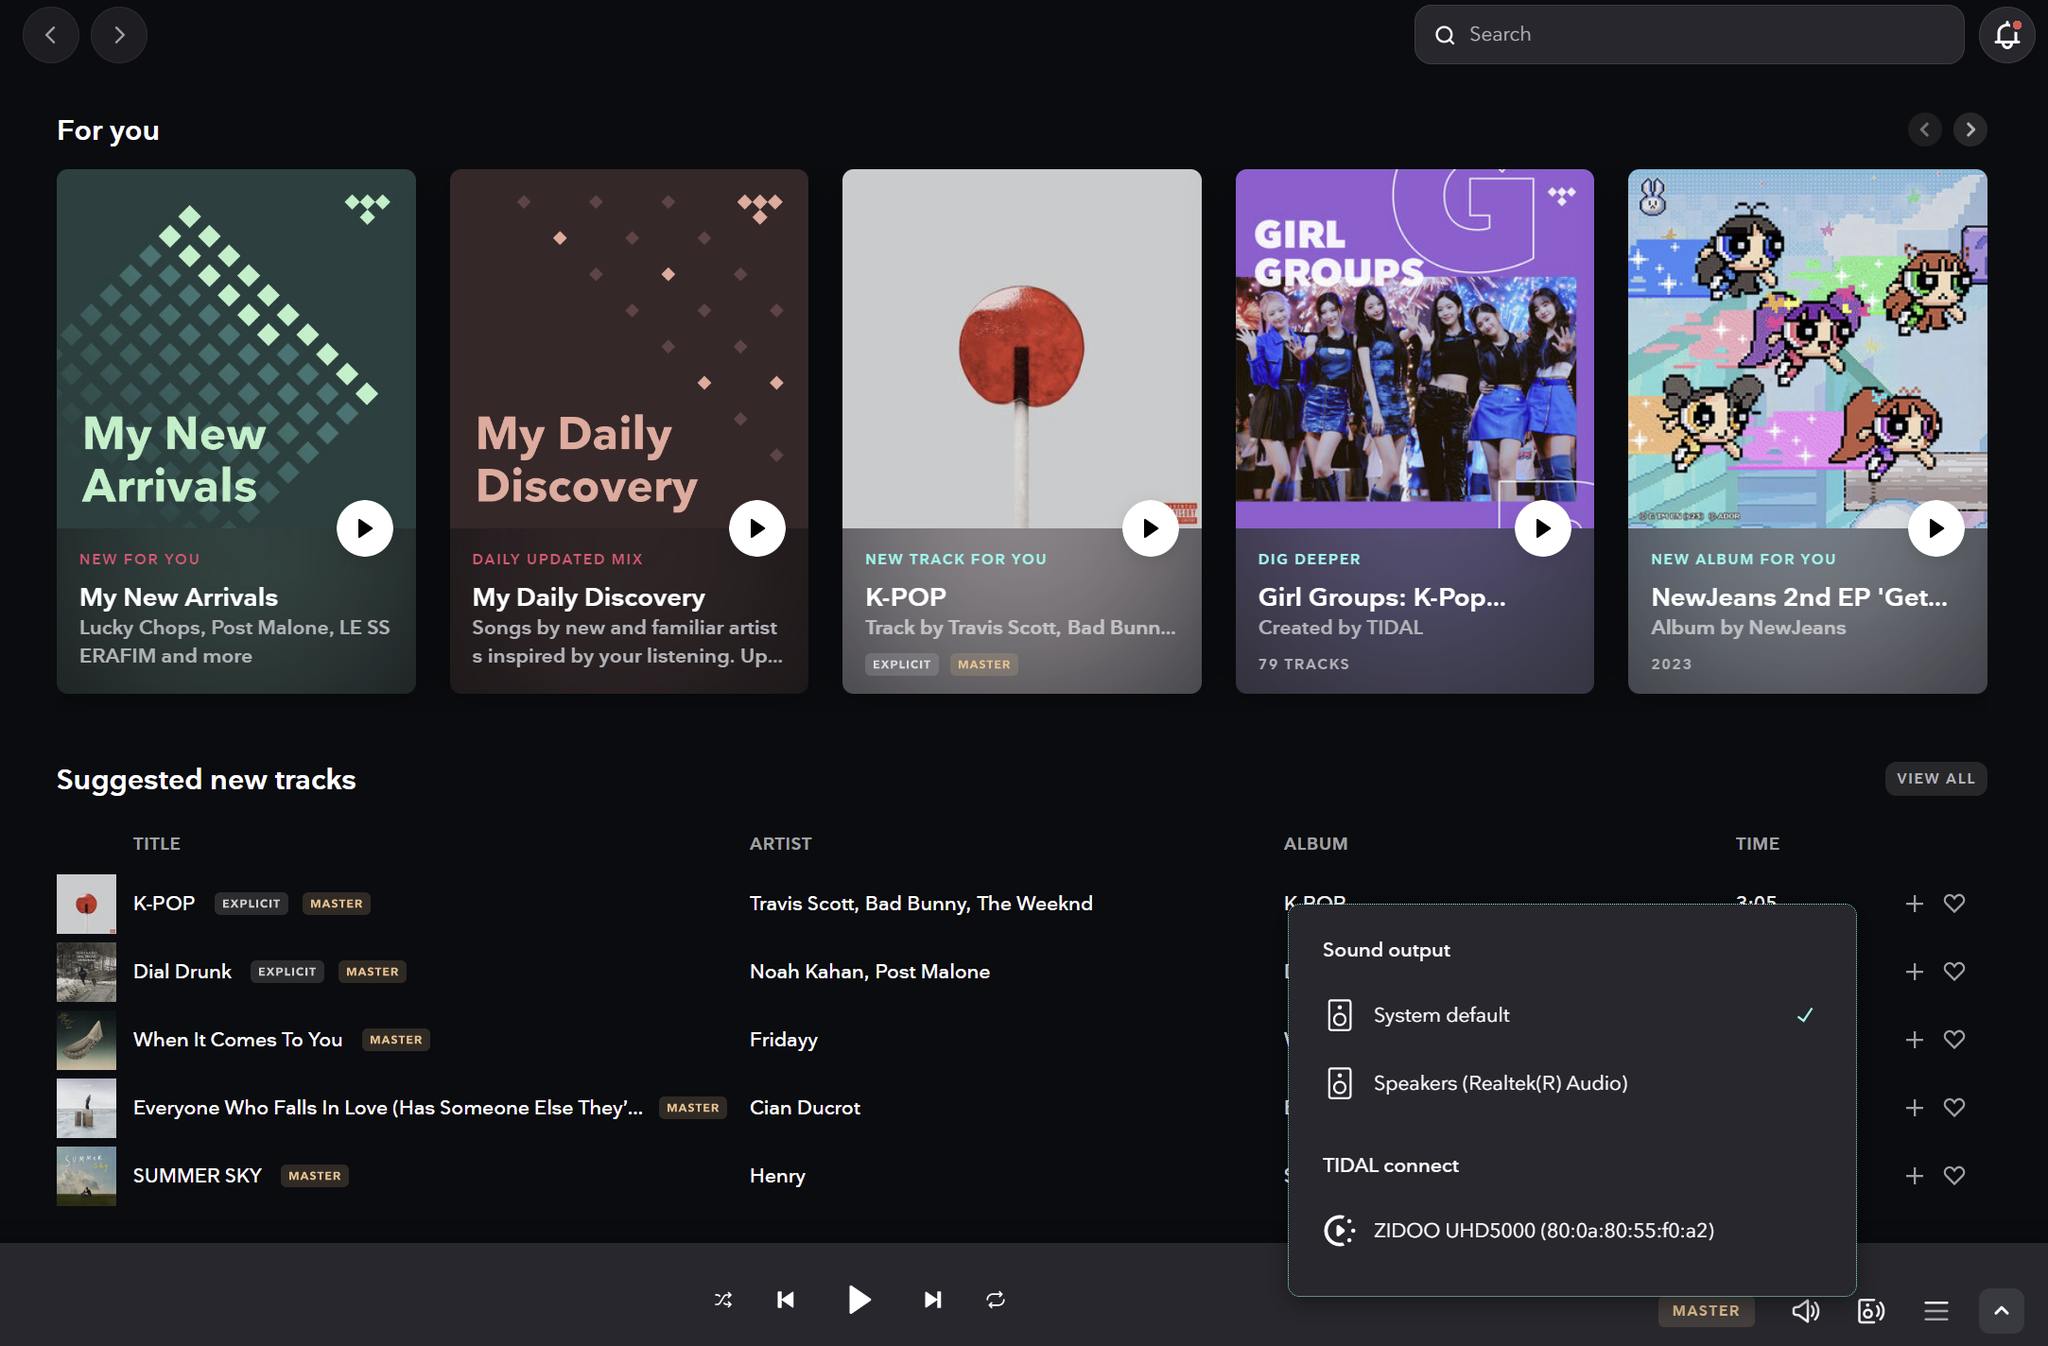Open the My New Arrivals card title
The width and height of the screenshot is (2048, 1346).
[178, 597]
